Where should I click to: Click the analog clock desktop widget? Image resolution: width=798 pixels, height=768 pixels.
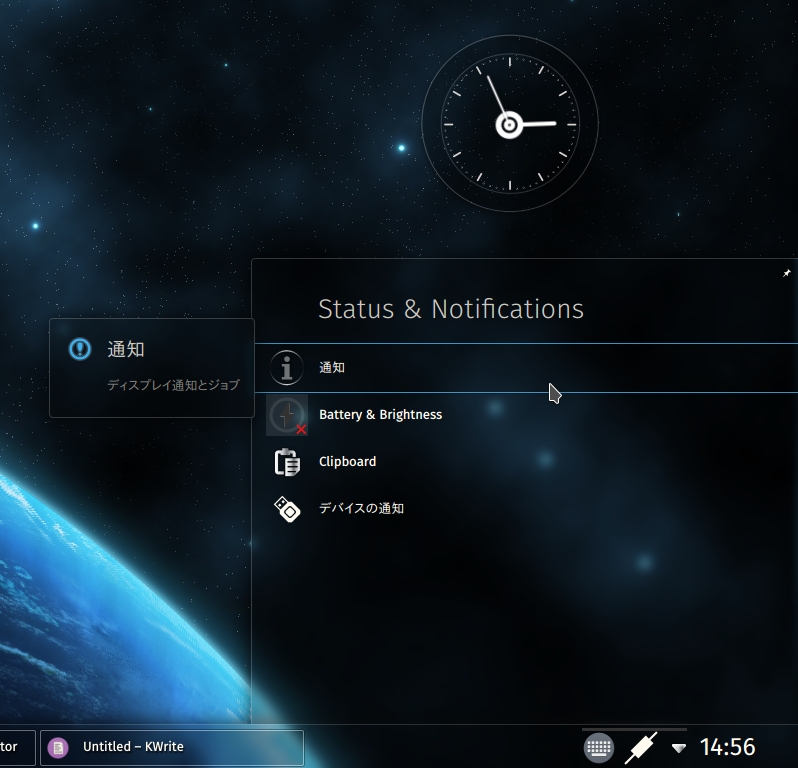click(509, 124)
